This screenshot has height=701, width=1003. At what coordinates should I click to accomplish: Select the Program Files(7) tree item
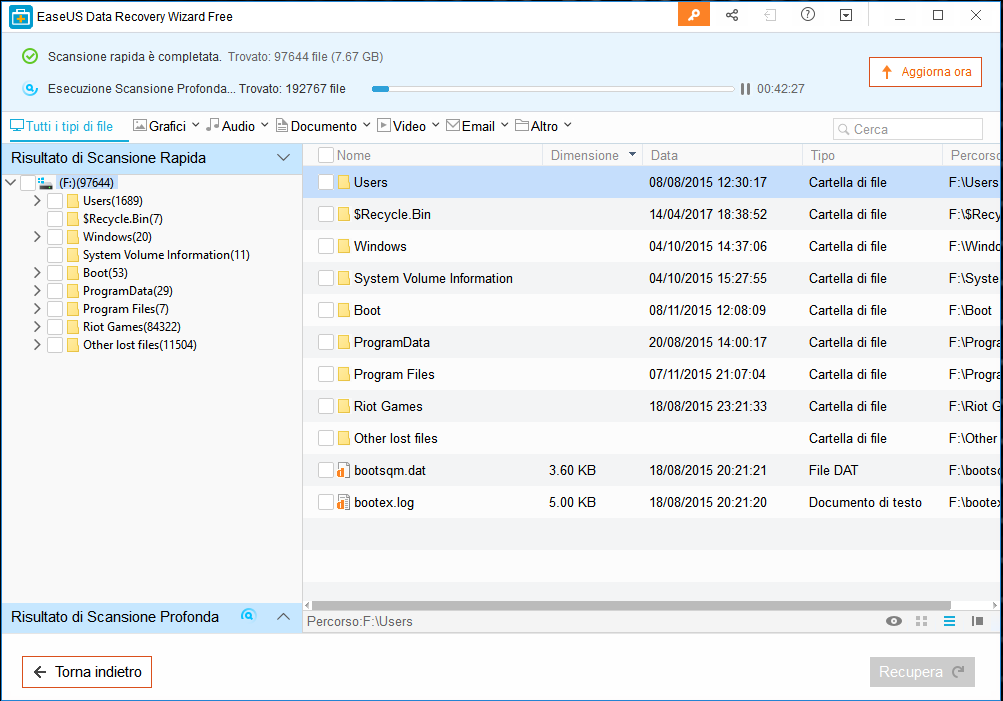[125, 309]
